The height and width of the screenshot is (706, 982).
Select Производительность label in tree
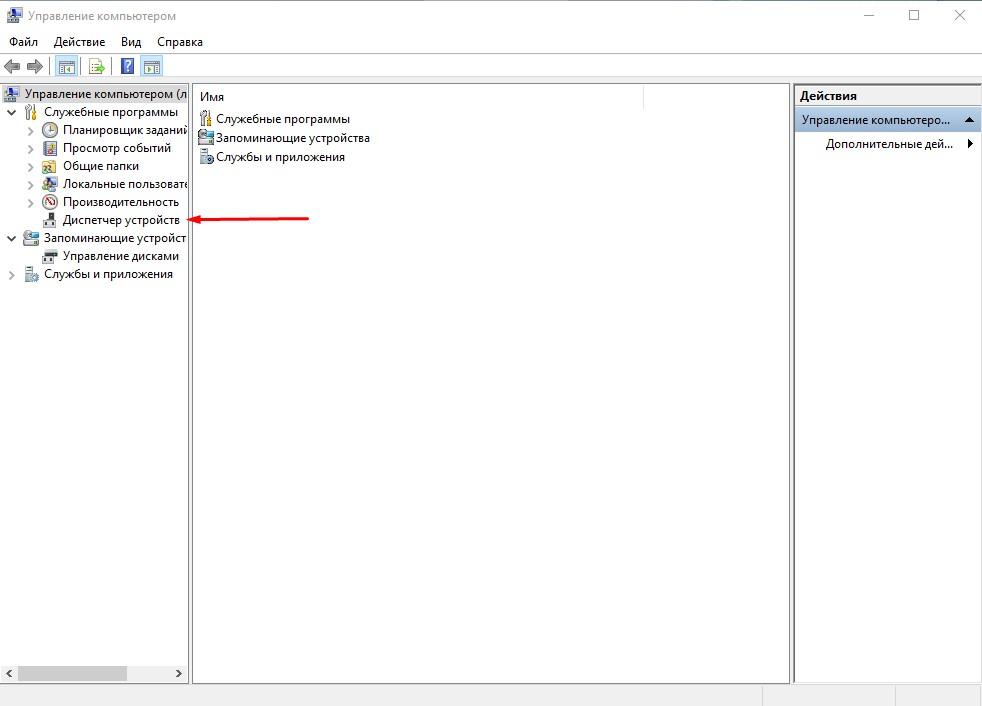click(121, 202)
